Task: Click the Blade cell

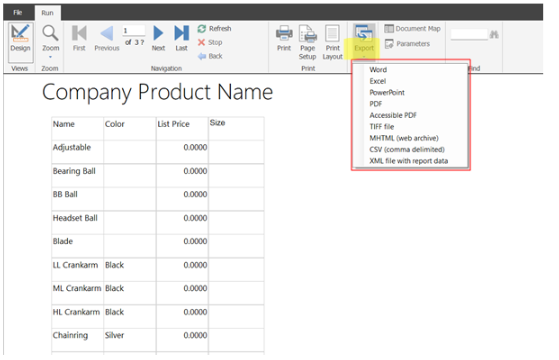Action: tap(77, 246)
